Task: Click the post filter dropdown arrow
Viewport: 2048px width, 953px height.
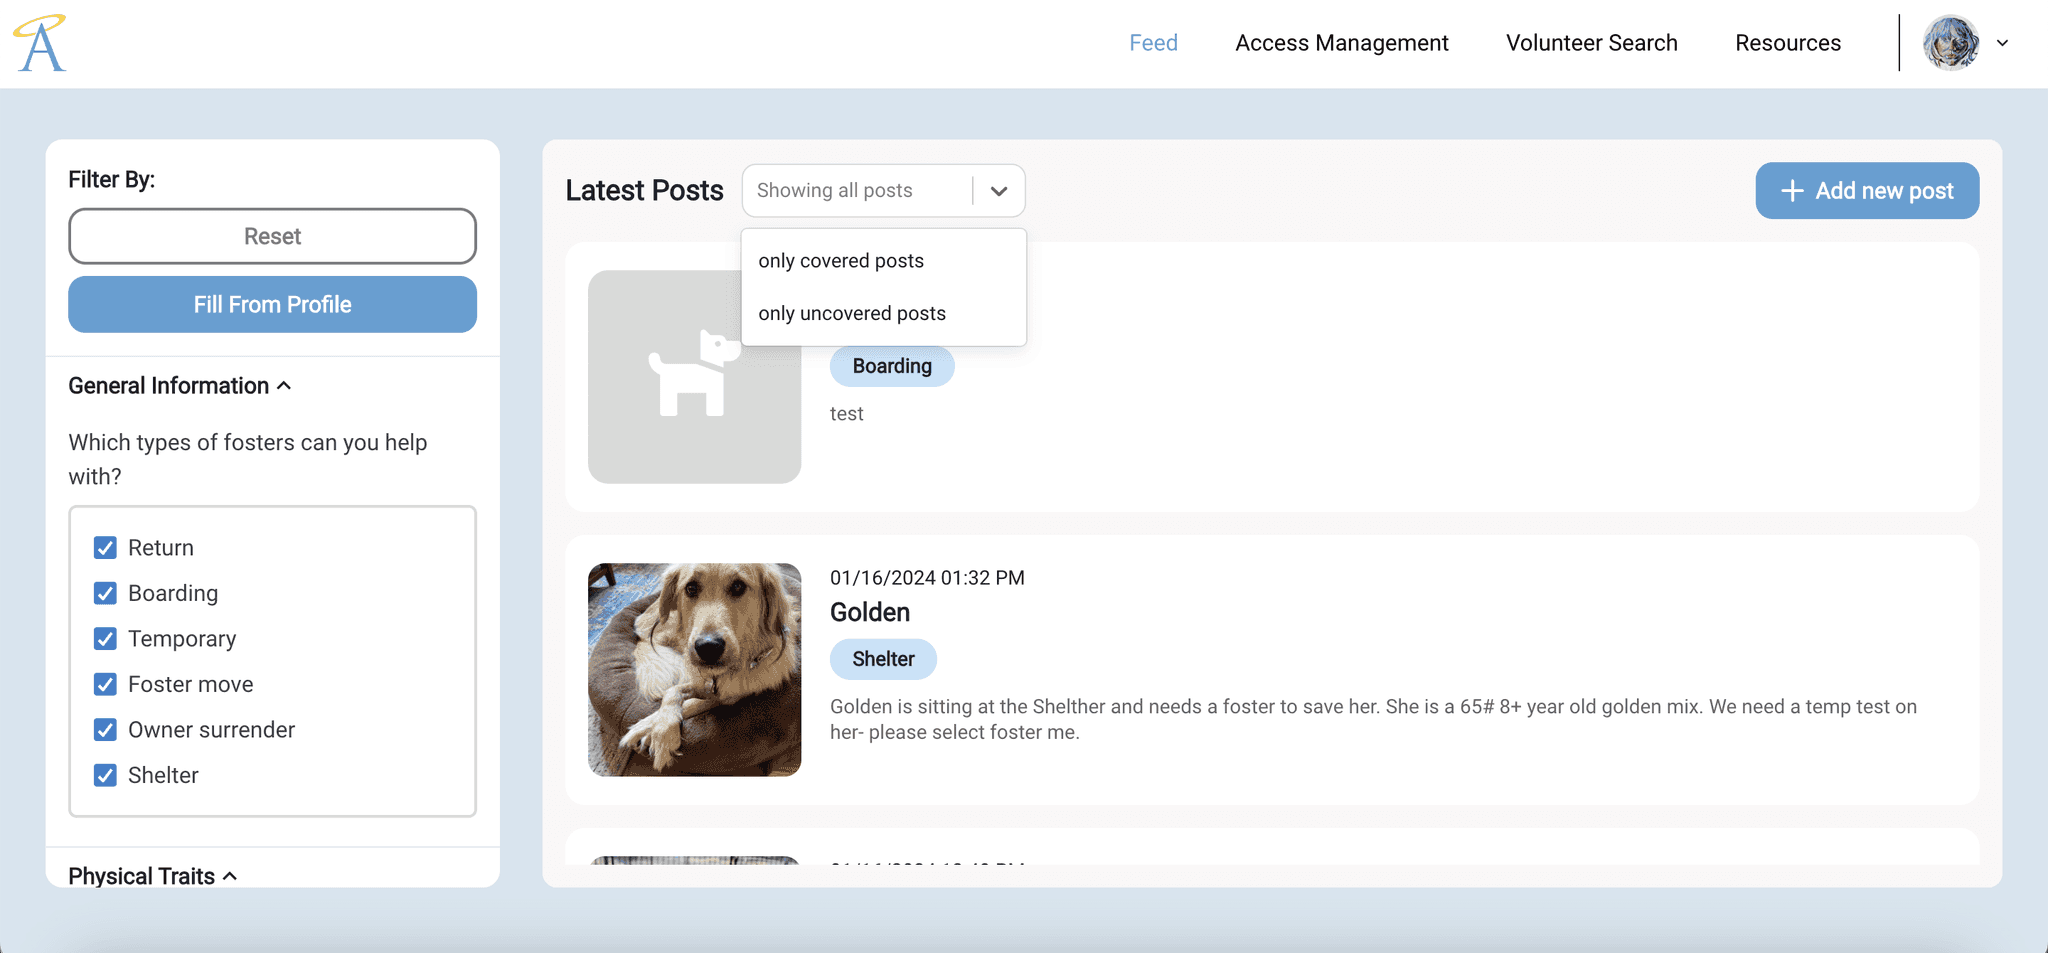Action: (x=998, y=191)
